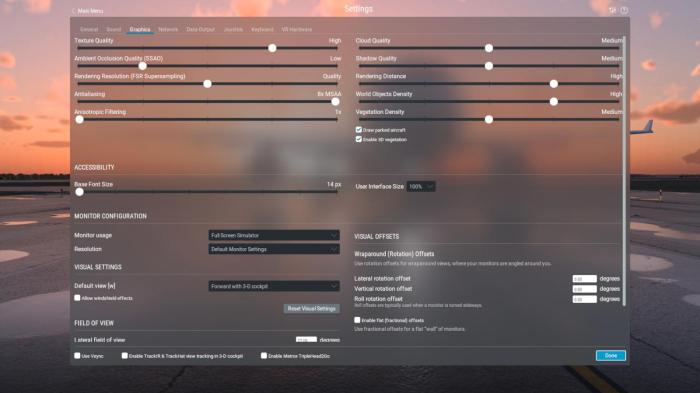Click the Cloud Quality slider handle
Viewport: 700px width, 393px height.
click(x=489, y=48)
